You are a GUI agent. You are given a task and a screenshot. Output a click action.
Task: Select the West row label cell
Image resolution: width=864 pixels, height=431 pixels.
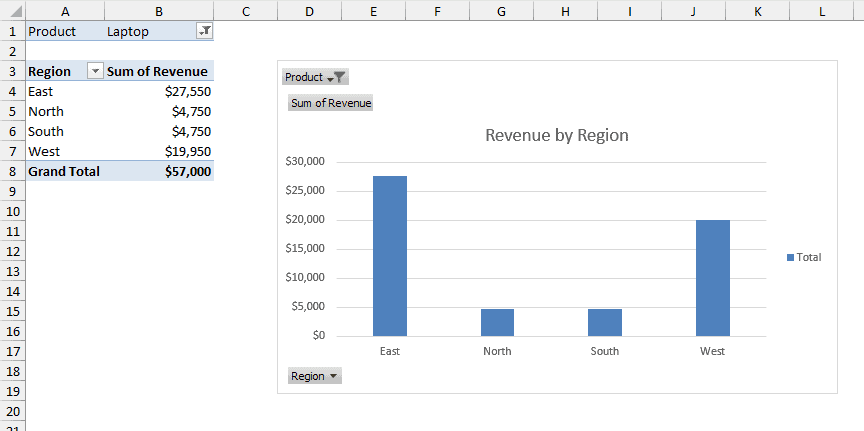(65, 151)
